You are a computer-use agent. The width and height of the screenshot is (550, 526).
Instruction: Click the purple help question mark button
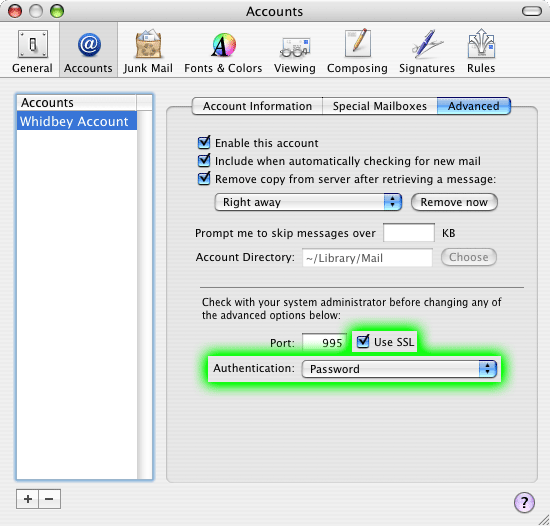click(524, 502)
